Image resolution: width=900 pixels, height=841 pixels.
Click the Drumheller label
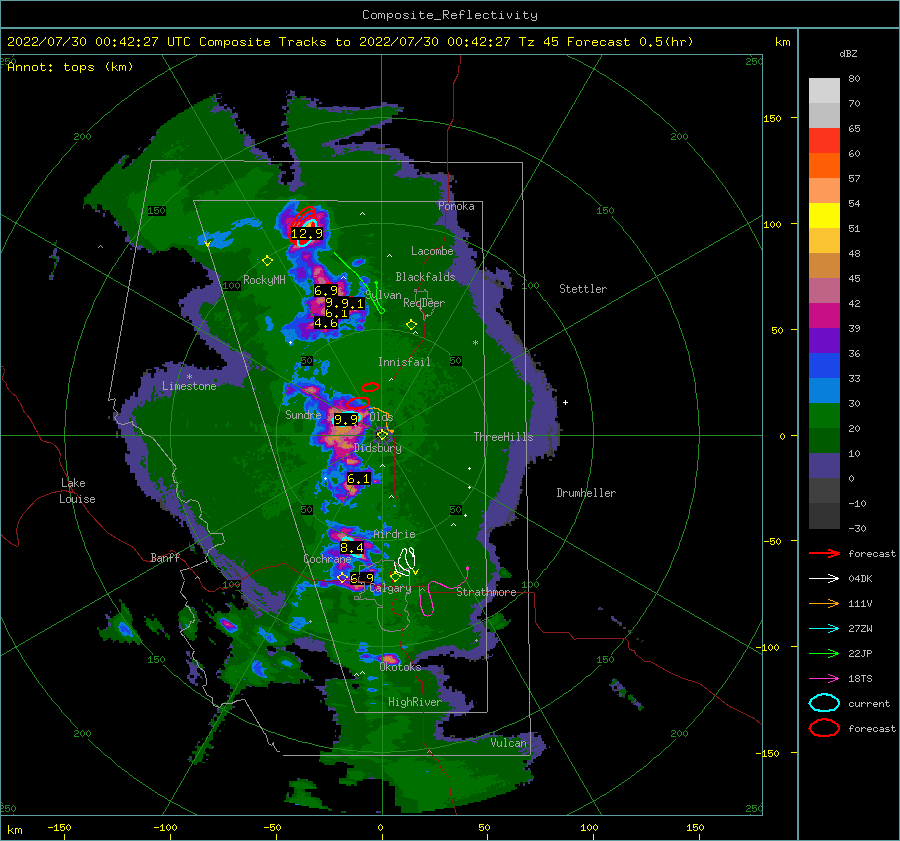pos(586,493)
